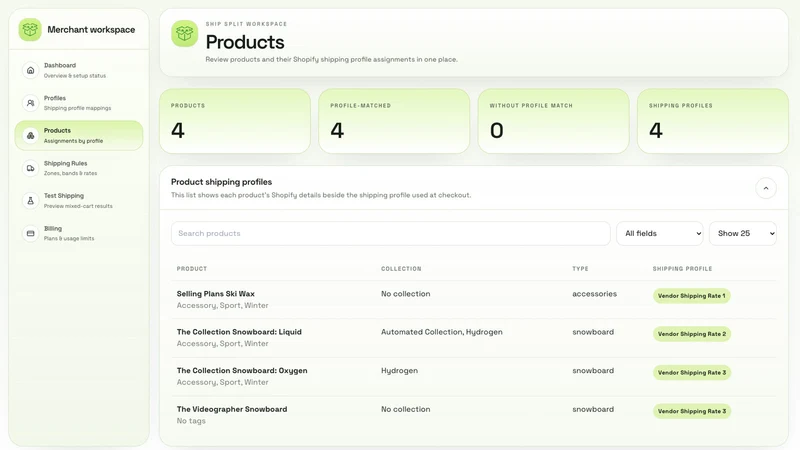Image resolution: width=800 pixels, height=450 pixels.
Task: Click the Merchant workspace box logo icon
Action: (x=30, y=30)
